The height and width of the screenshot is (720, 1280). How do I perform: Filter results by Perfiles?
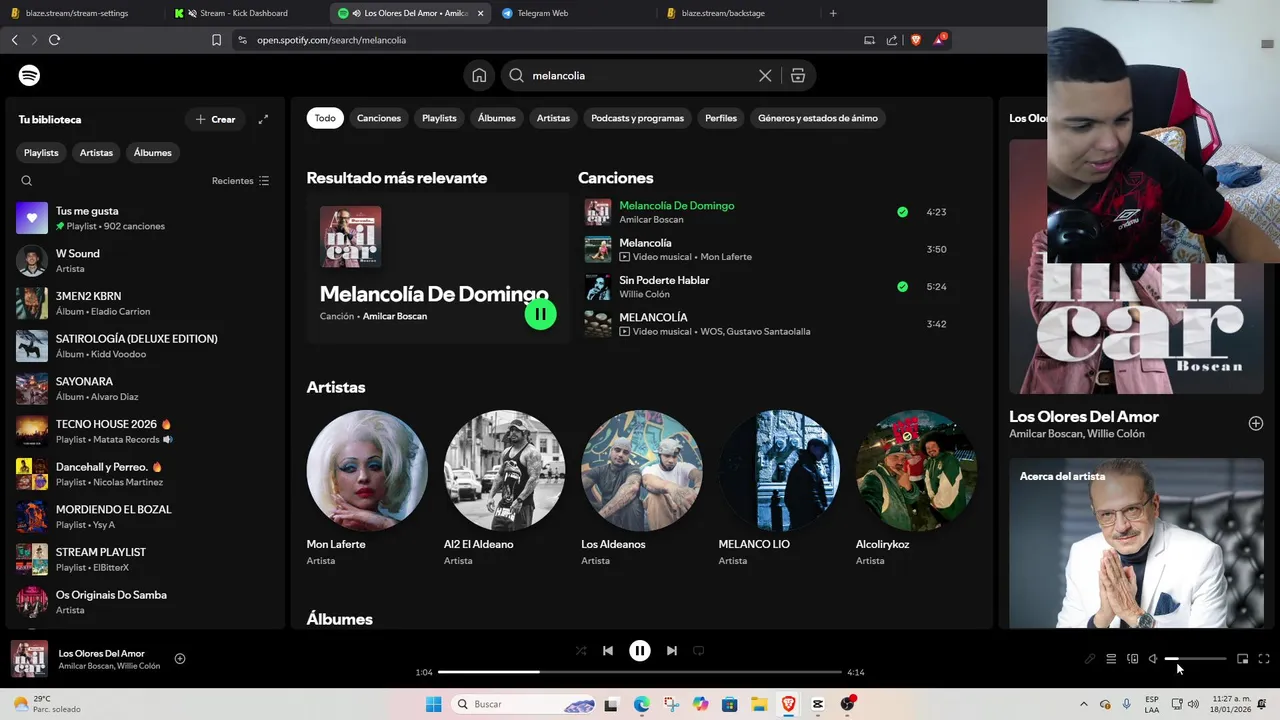coord(721,118)
